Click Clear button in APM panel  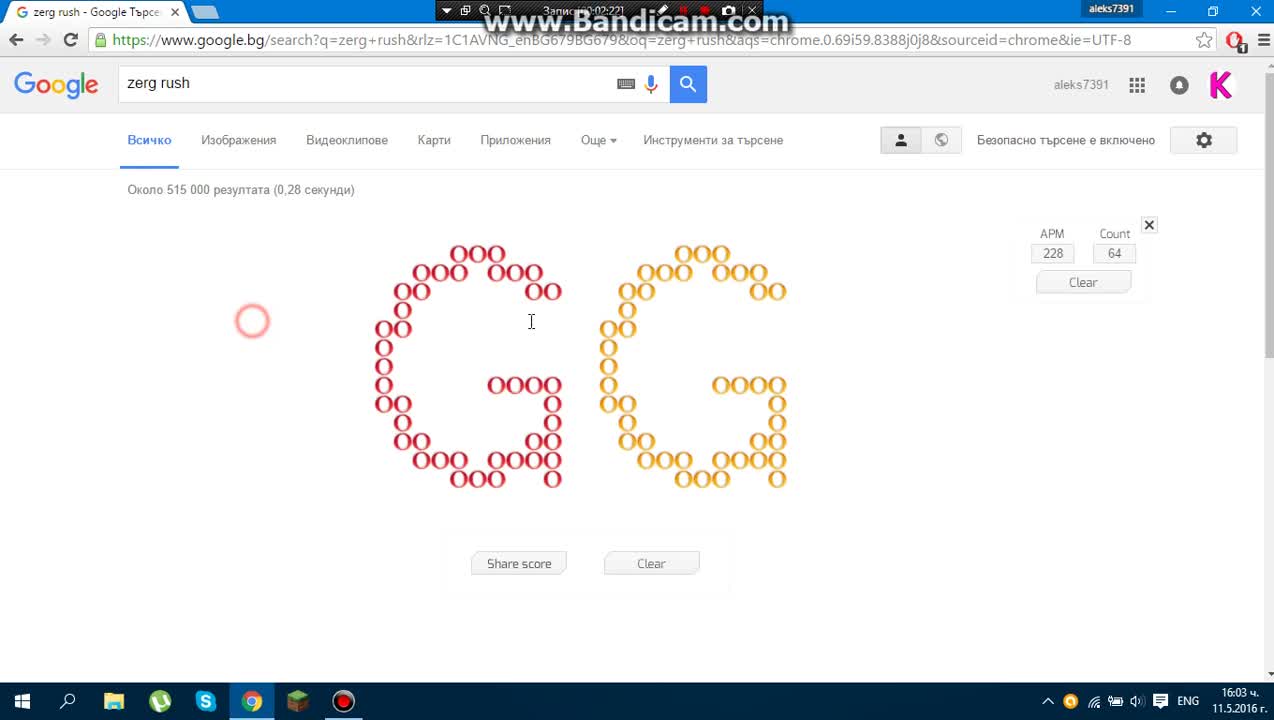click(x=1083, y=282)
